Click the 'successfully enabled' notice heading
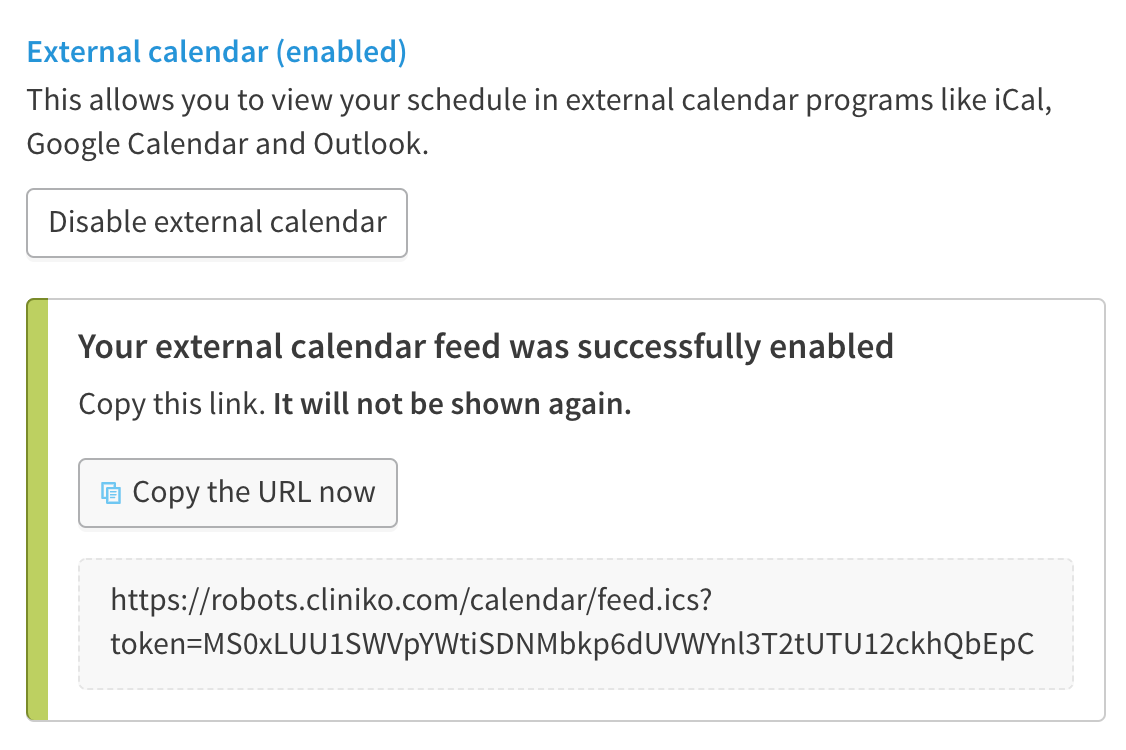 click(486, 346)
